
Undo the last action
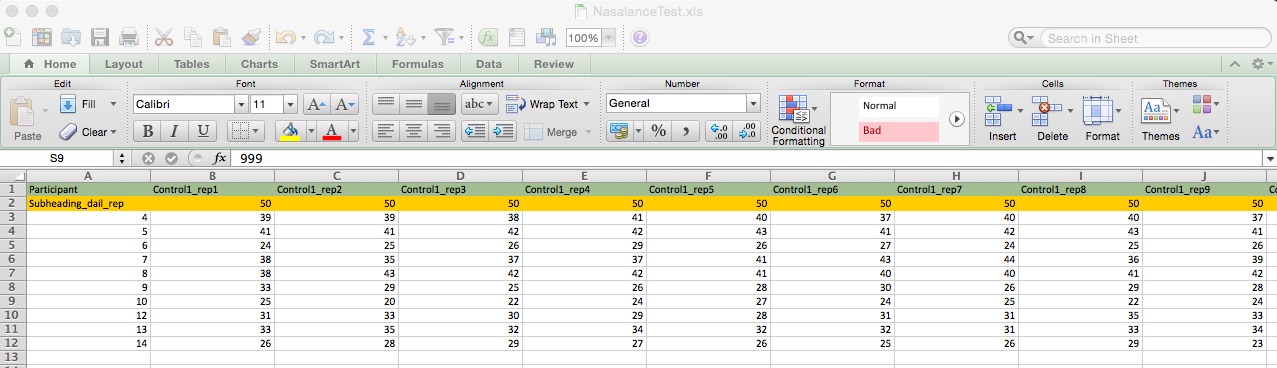click(285, 37)
